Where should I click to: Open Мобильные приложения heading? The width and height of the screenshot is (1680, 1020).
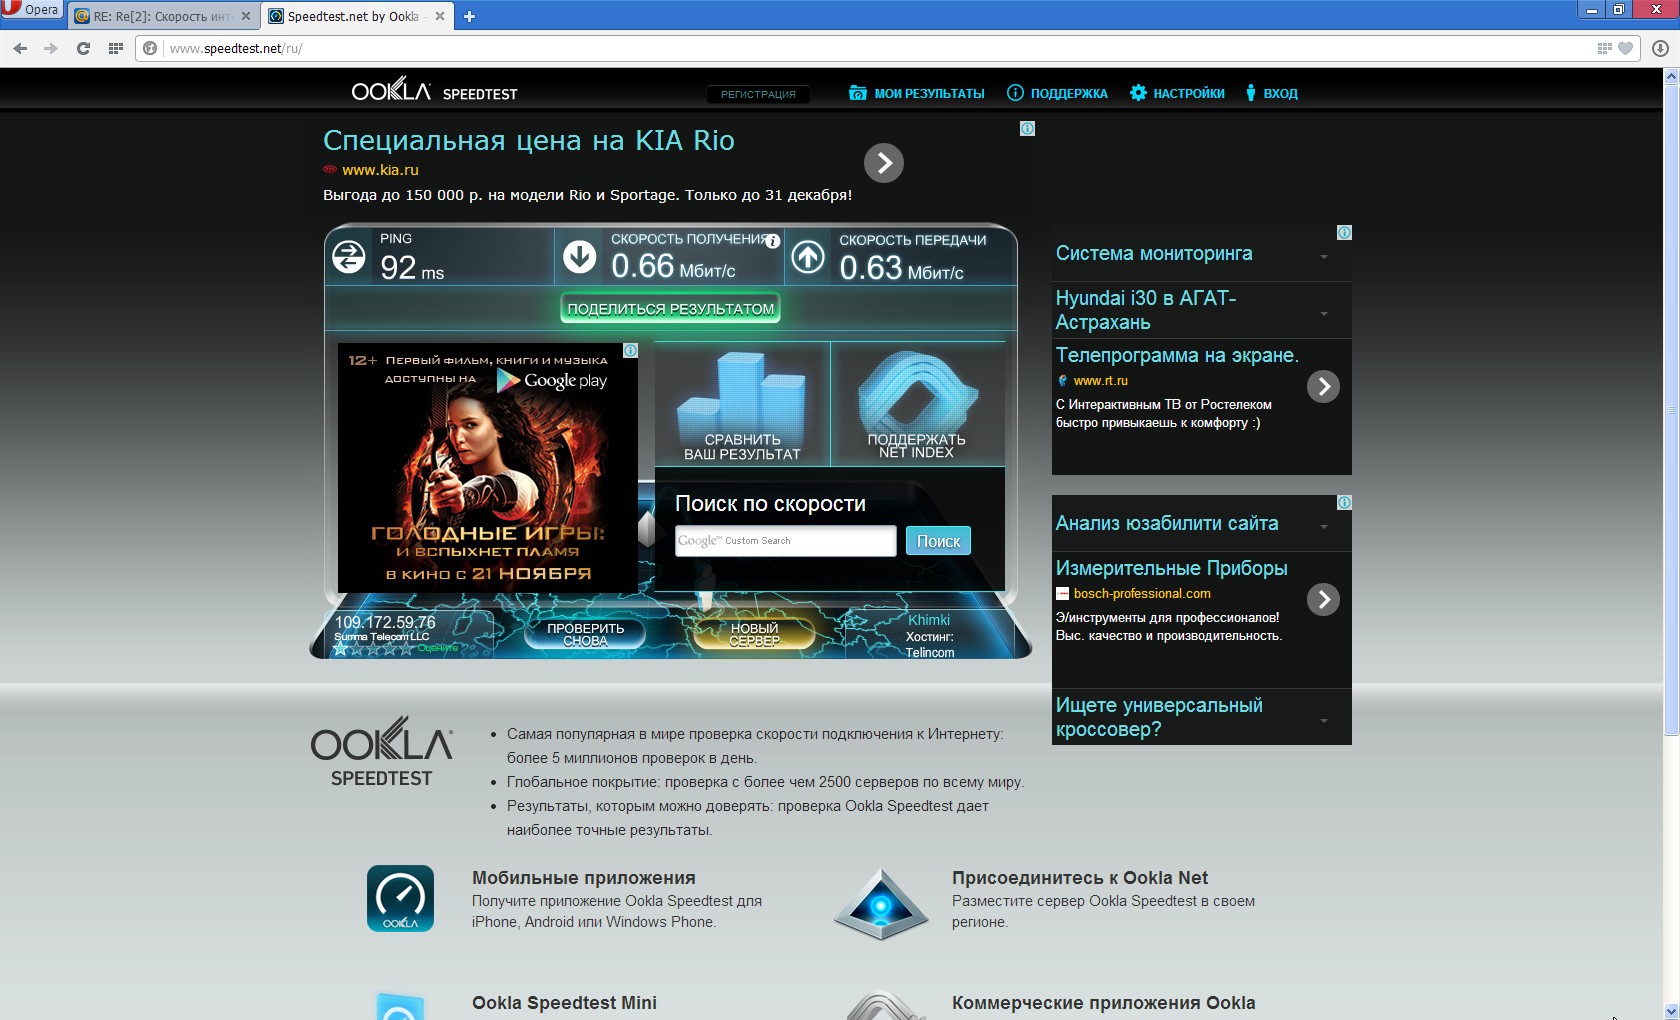pos(584,878)
